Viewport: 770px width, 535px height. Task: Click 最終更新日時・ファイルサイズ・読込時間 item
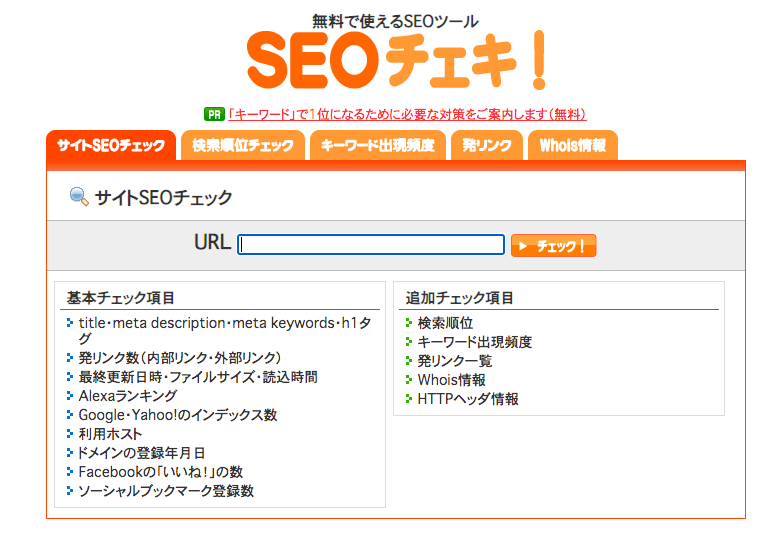pyautogui.click(x=198, y=377)
